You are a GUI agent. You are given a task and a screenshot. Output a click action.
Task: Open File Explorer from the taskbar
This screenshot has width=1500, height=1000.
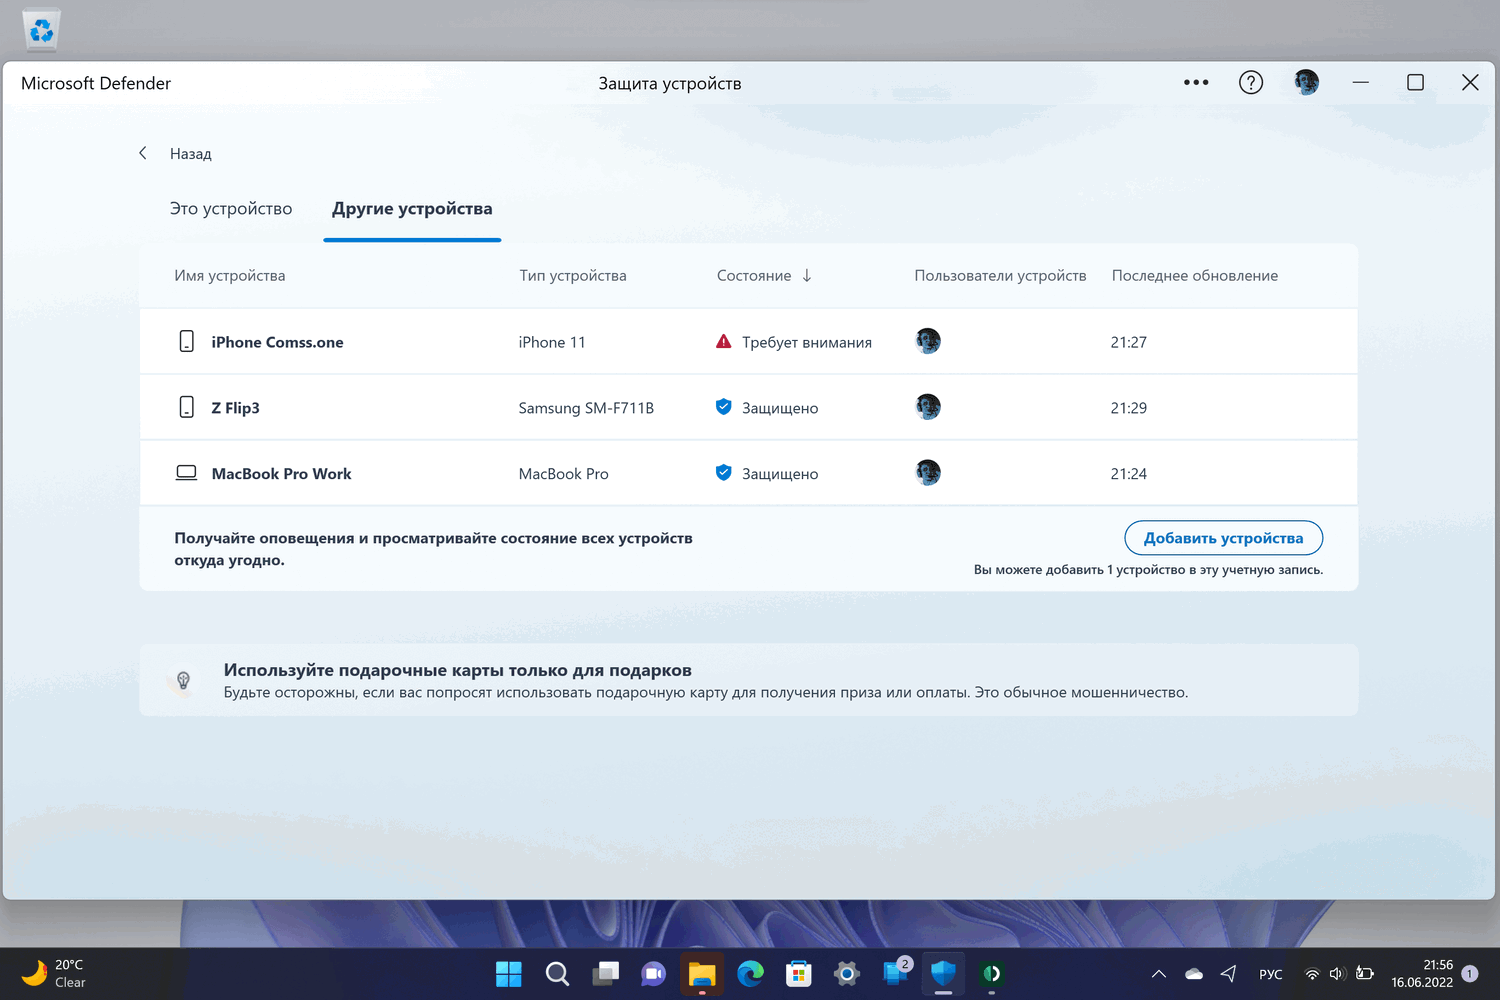point(702,973)
